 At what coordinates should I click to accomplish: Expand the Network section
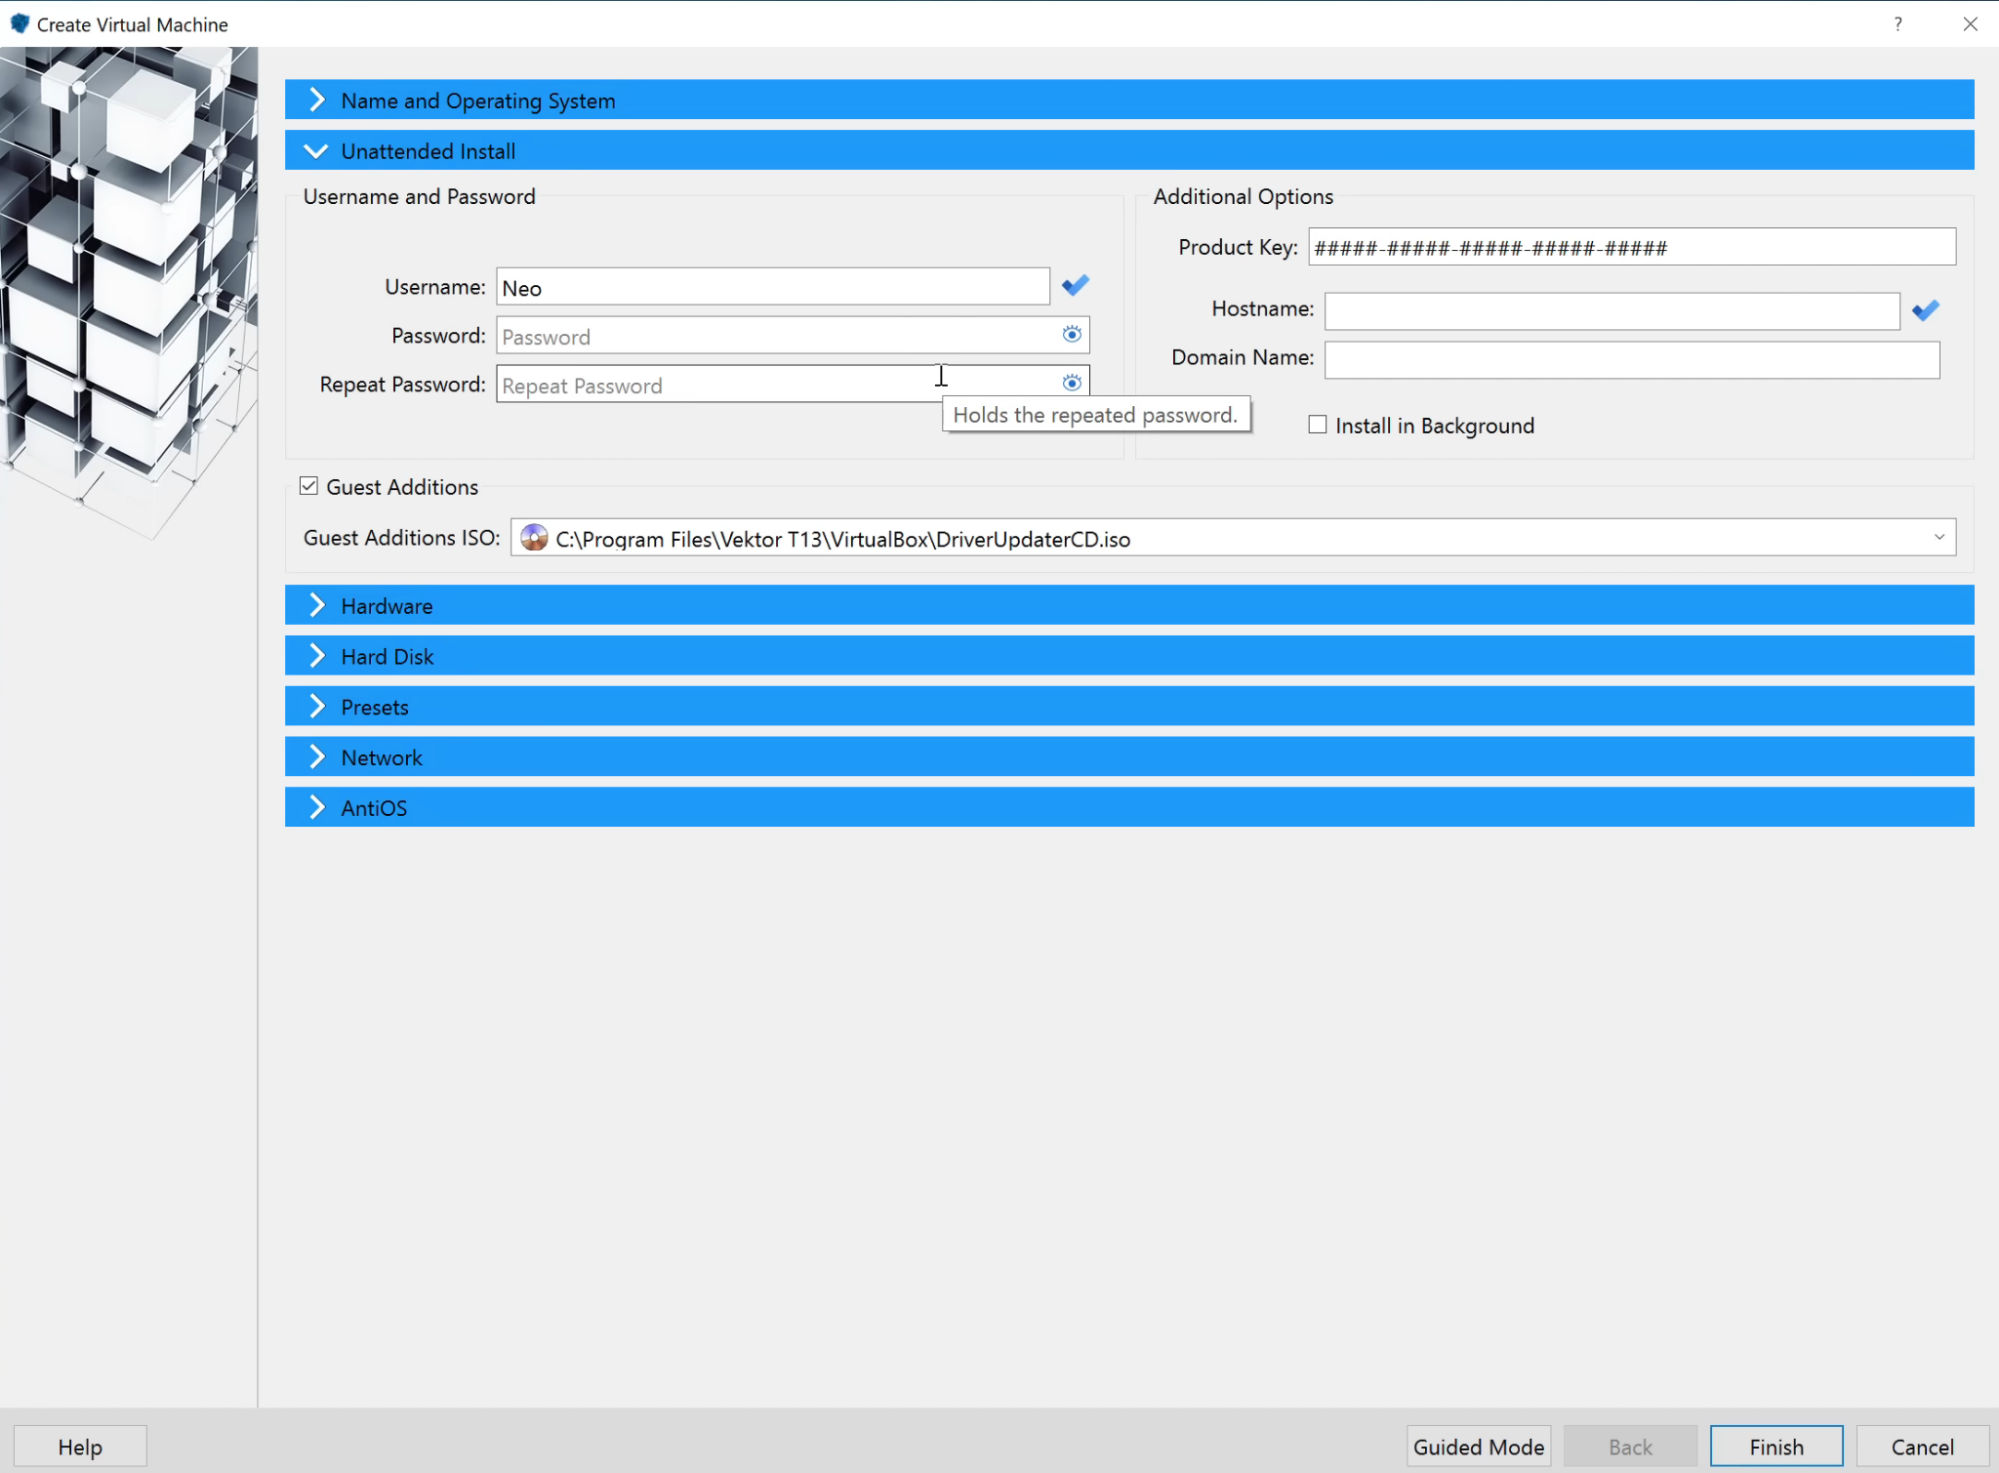click(x=1129, y=757)
